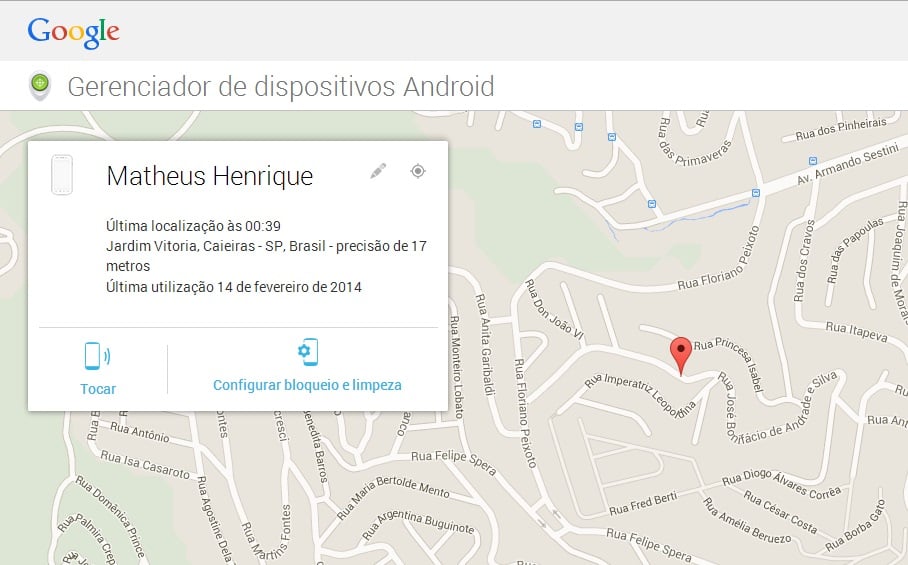Click the Rua Argentina Buguinote label
Screen dimensions: 908x565
(418, 524)
